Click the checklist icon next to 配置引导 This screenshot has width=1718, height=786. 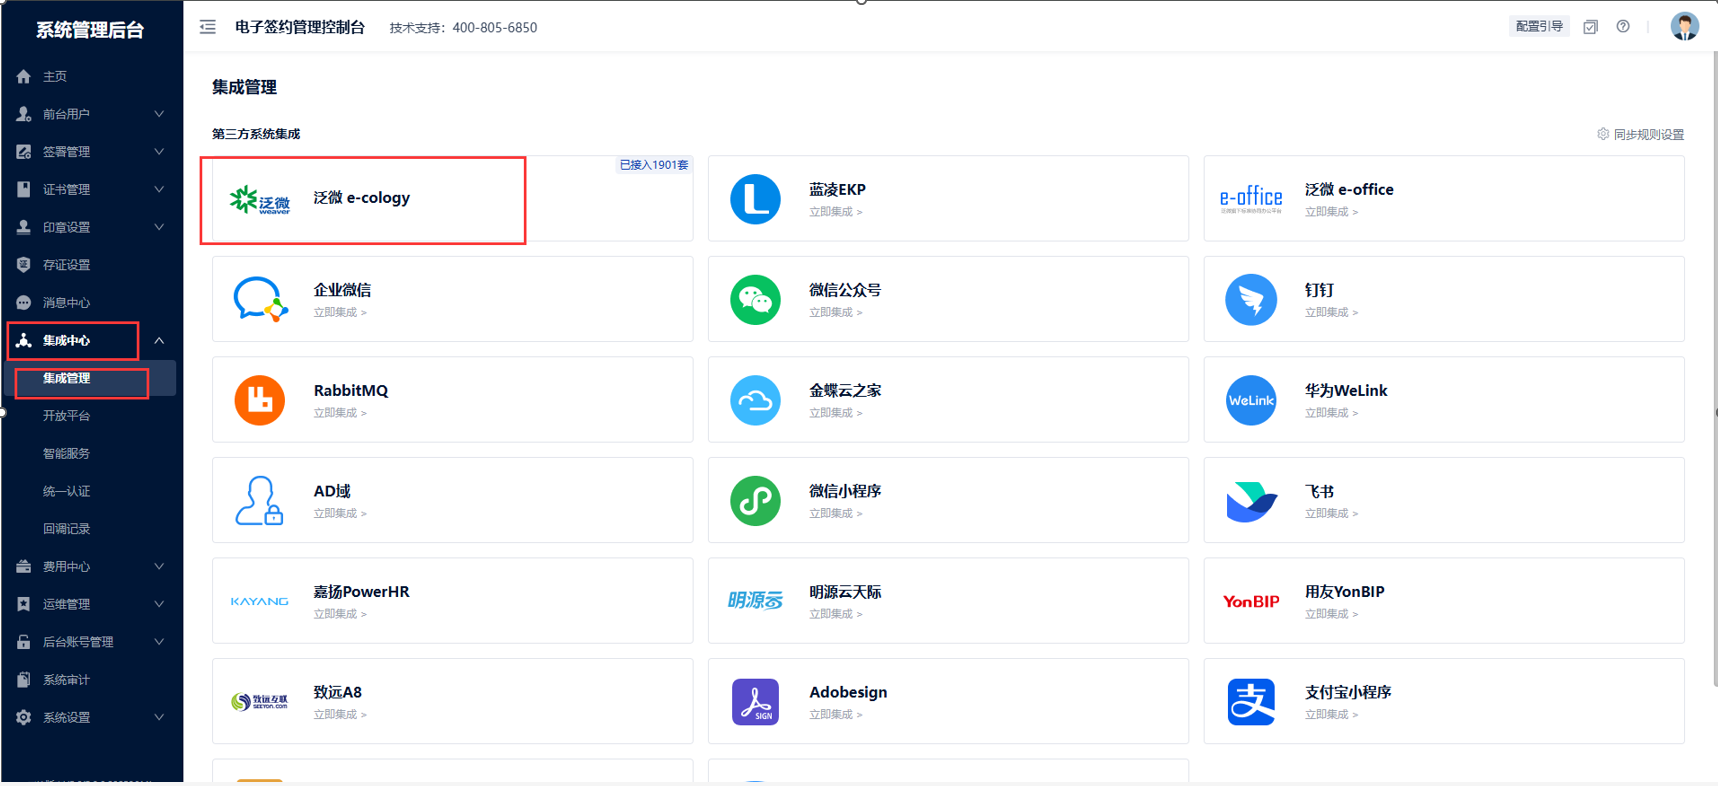pyautogui.click(x=1590, y=27)
